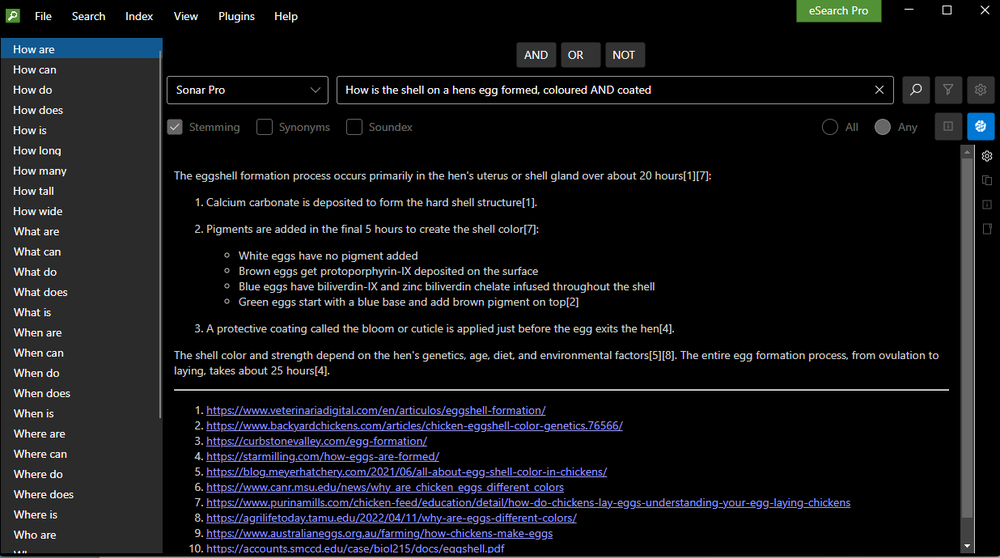Select "When does" in the sidebar

81,393
